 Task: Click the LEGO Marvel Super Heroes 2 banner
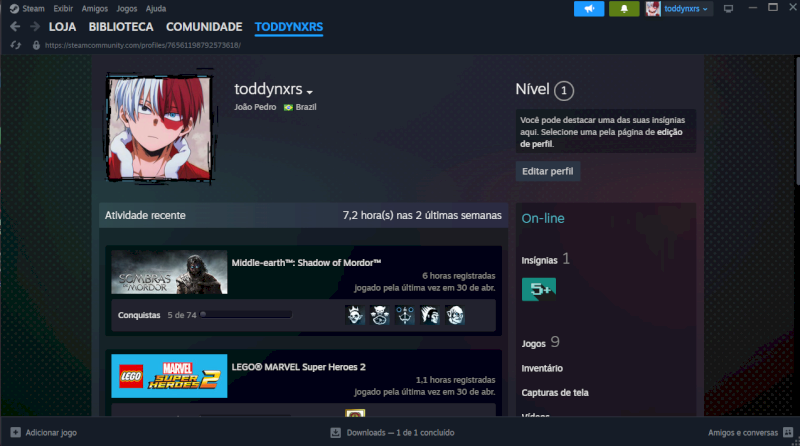[169, 376]
